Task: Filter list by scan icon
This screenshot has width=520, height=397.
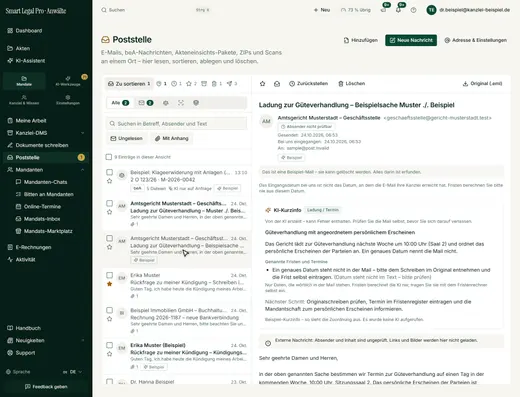Action: tap(181, 103)
